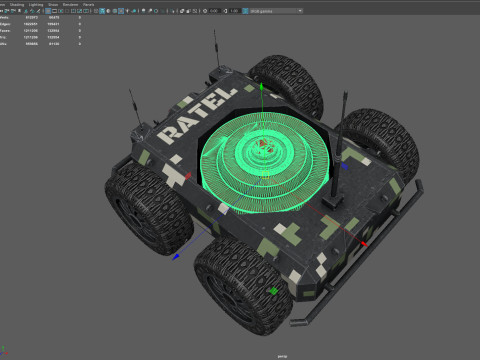
Task: Click the Exposure reset icon
Action: tap(205, 11)
